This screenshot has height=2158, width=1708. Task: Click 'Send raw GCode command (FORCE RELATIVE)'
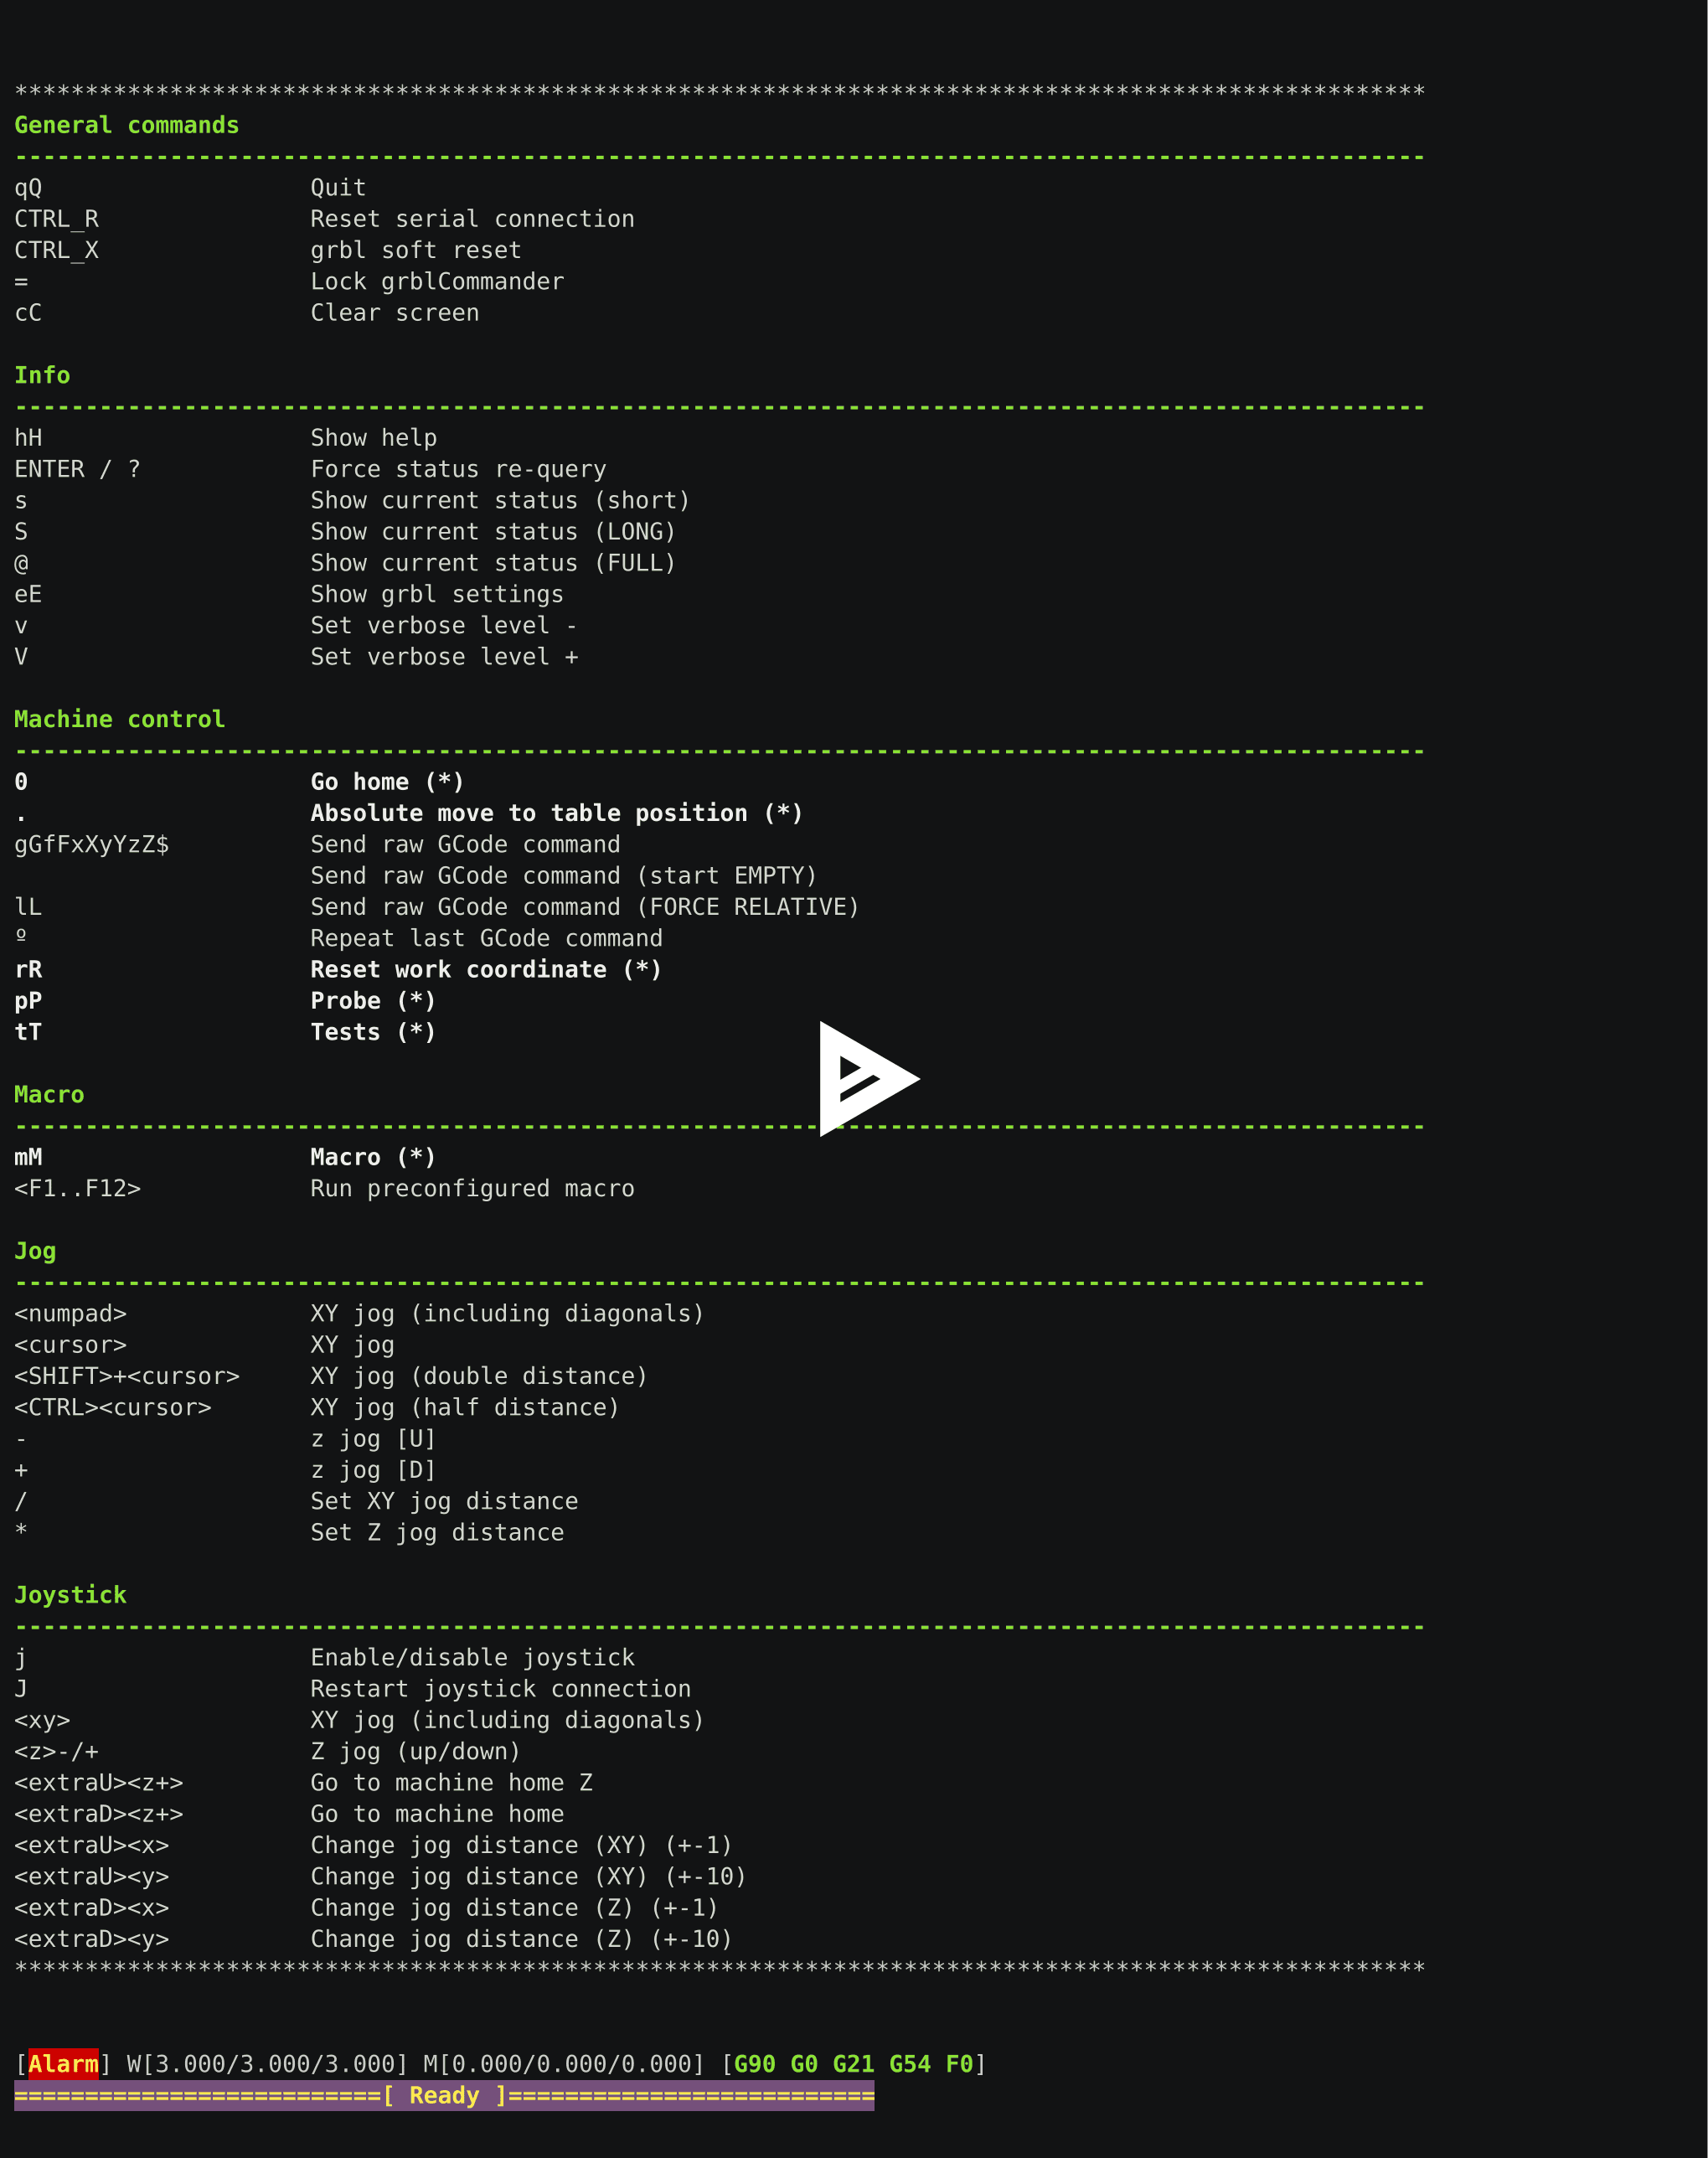coord(585,907)
